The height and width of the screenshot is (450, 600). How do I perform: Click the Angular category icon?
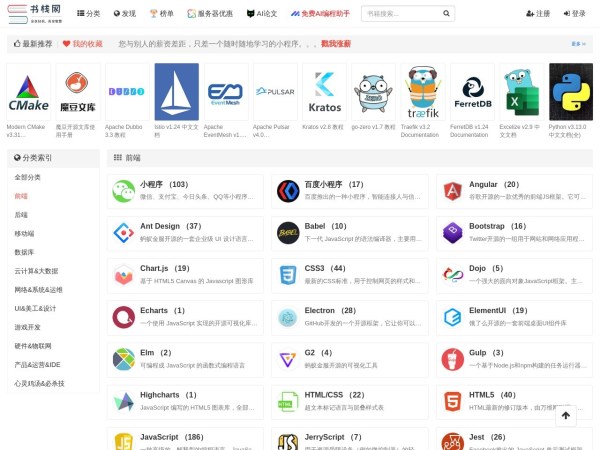pyautogui.click(x=452, y=190)
